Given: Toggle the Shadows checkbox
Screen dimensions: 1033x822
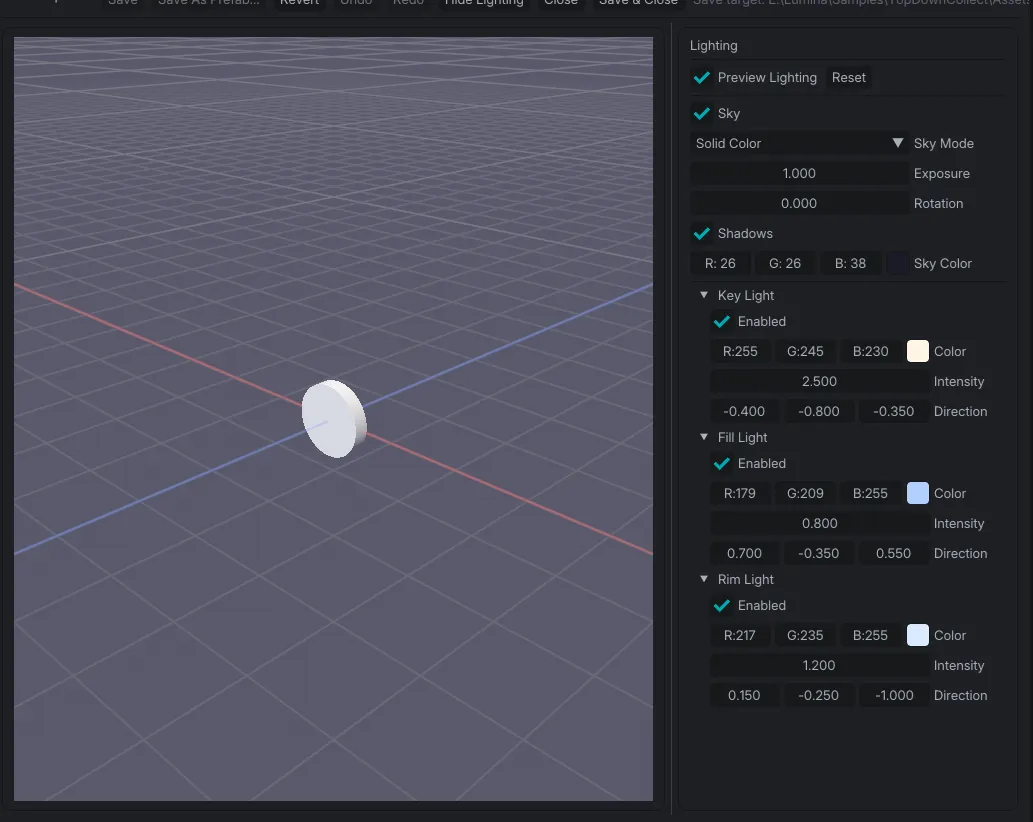Looking at the screenshot, I should pos(702,233).
